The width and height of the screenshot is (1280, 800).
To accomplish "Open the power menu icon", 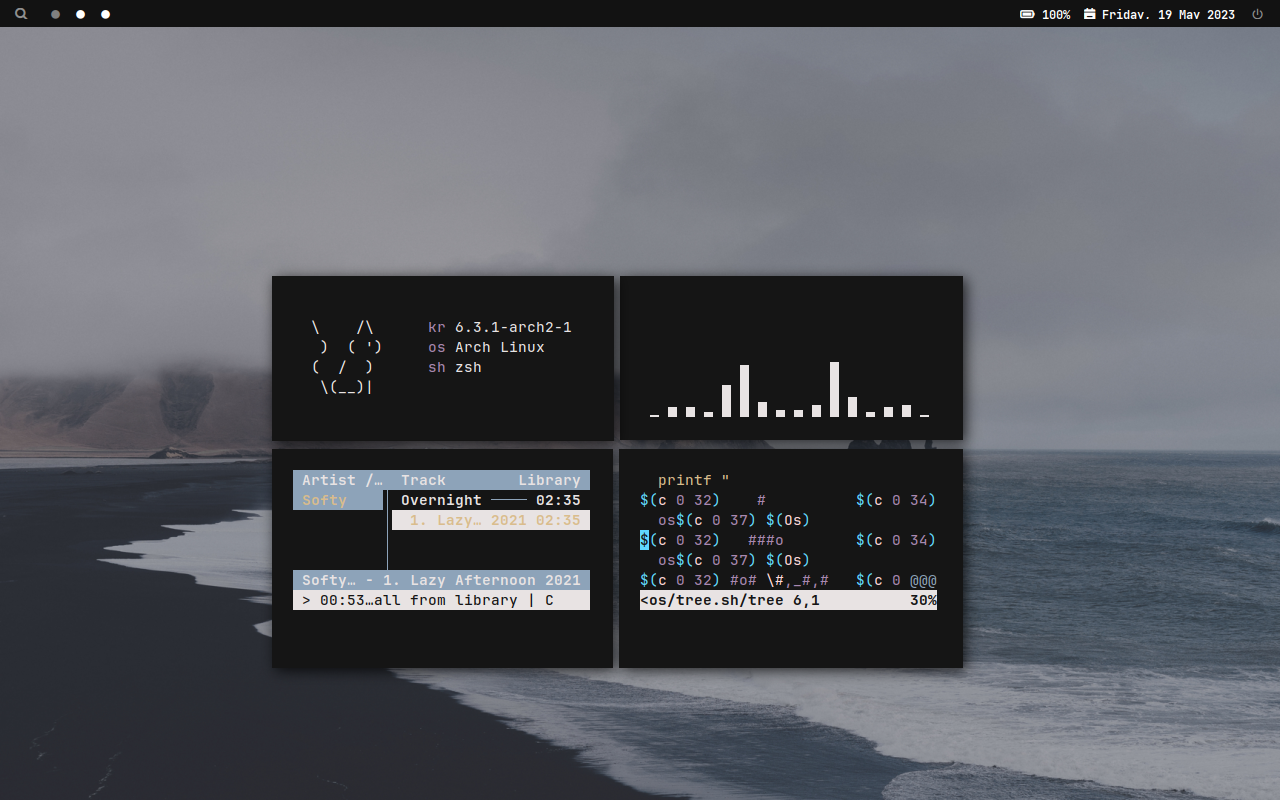I will click(x=1258, y=14).
